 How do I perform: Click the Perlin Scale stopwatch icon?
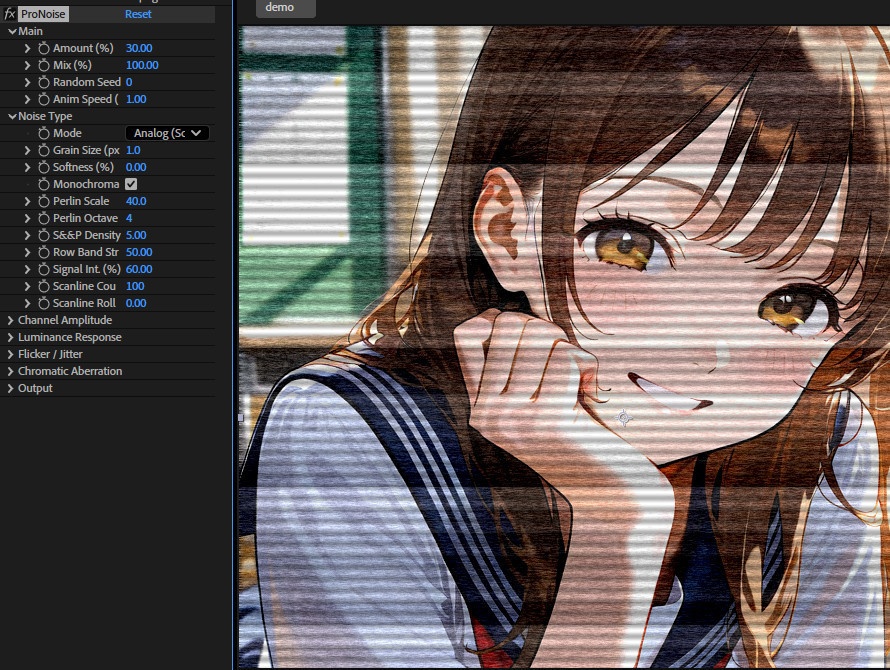pyautogui.click(x=43, y=201)
